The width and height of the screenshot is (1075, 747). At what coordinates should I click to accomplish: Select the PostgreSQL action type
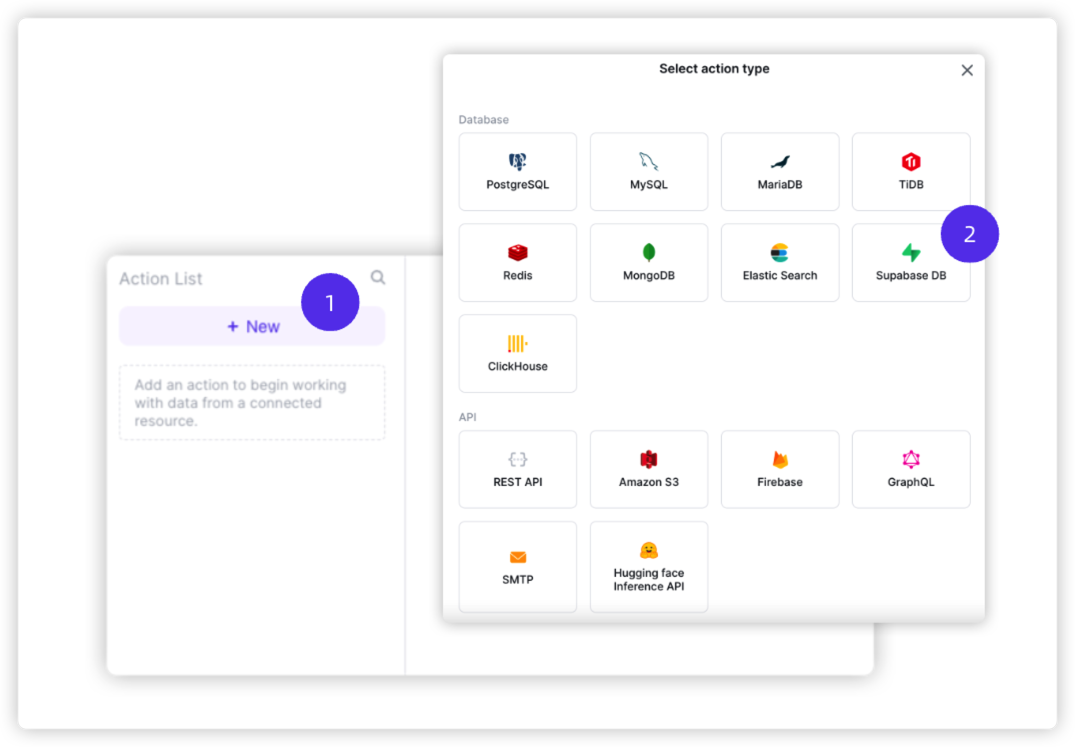pos(518,172)
